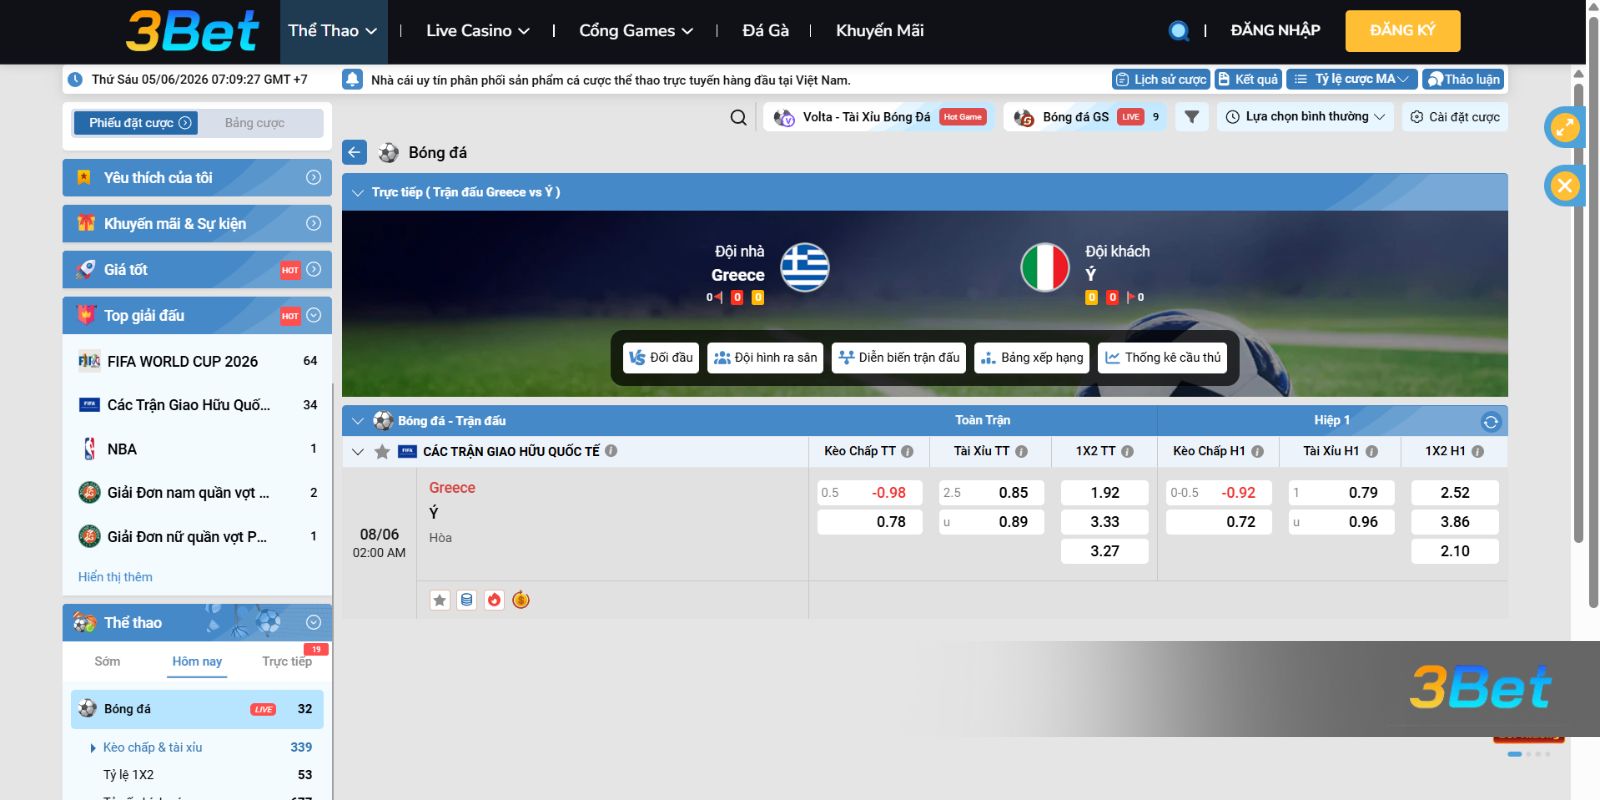Open the filter funnel icon

[1191, 117]
